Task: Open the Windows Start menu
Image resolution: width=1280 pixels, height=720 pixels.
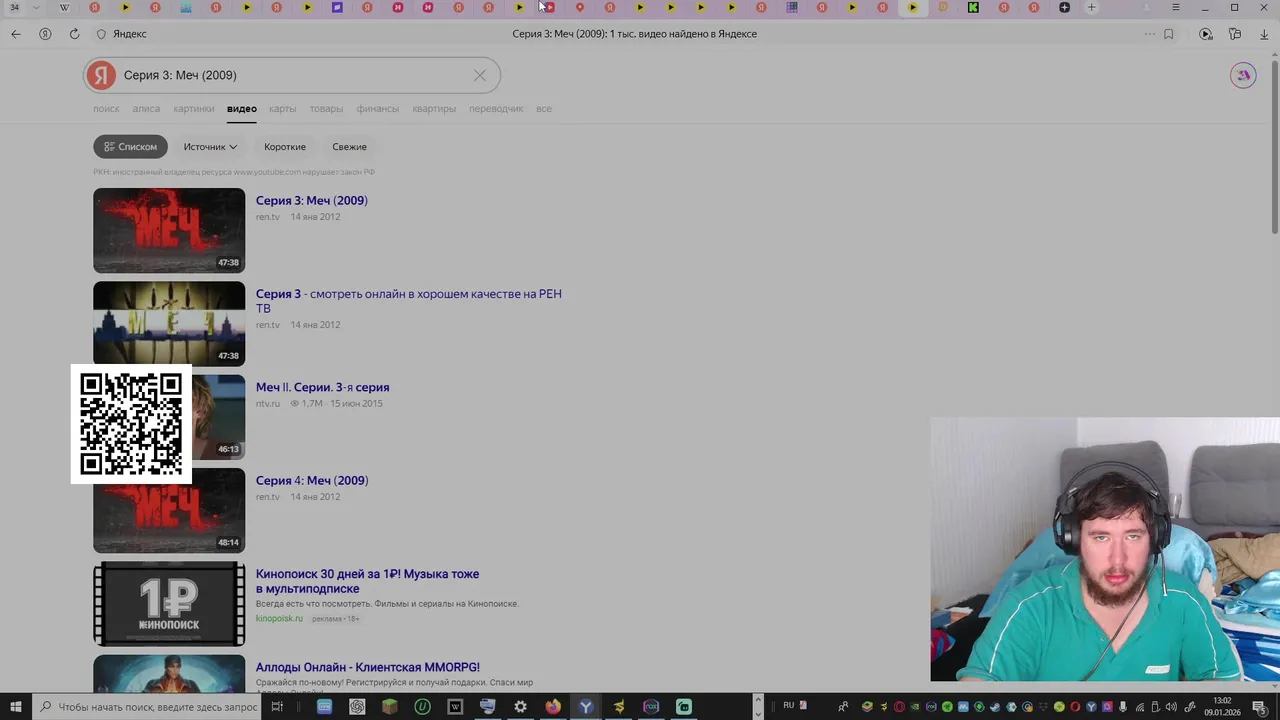Action: pos(15,707)
